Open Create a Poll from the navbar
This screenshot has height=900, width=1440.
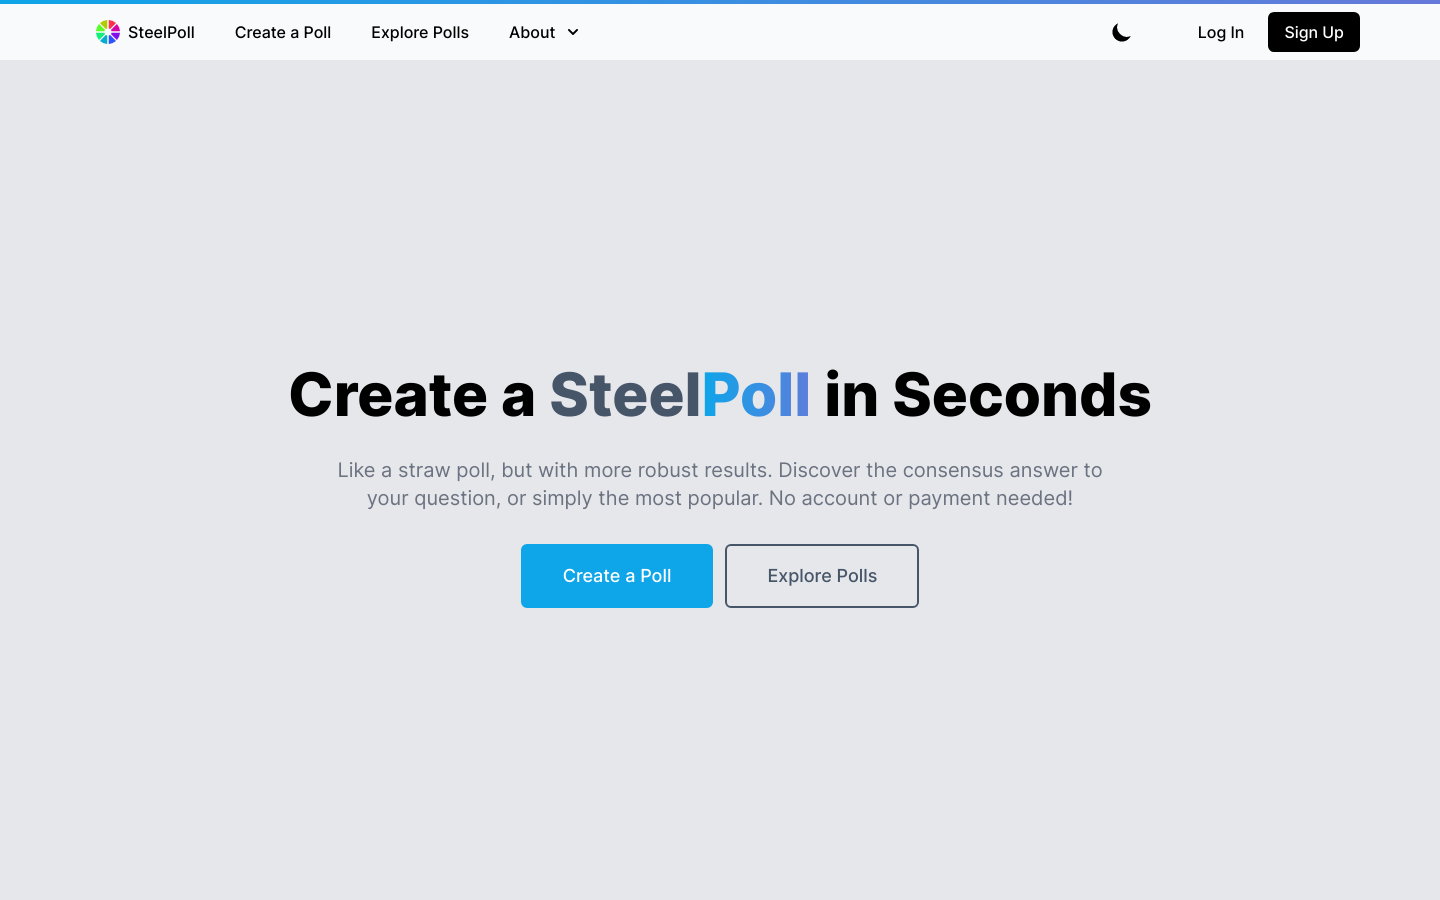pyautogui.click(x=282, y=32)
